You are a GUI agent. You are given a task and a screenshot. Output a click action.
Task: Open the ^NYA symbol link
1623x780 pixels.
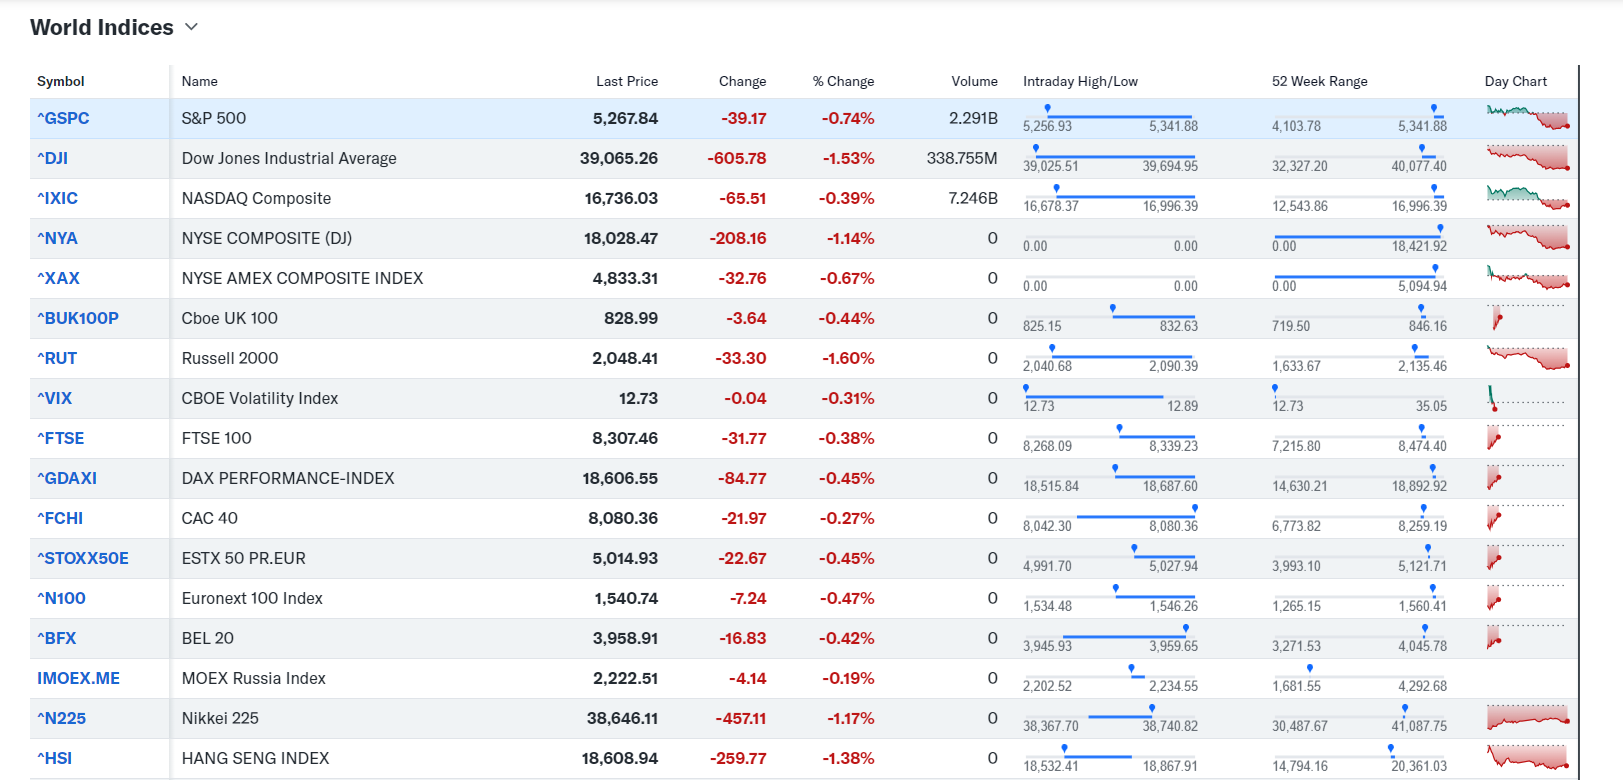(x=57, y=238)
